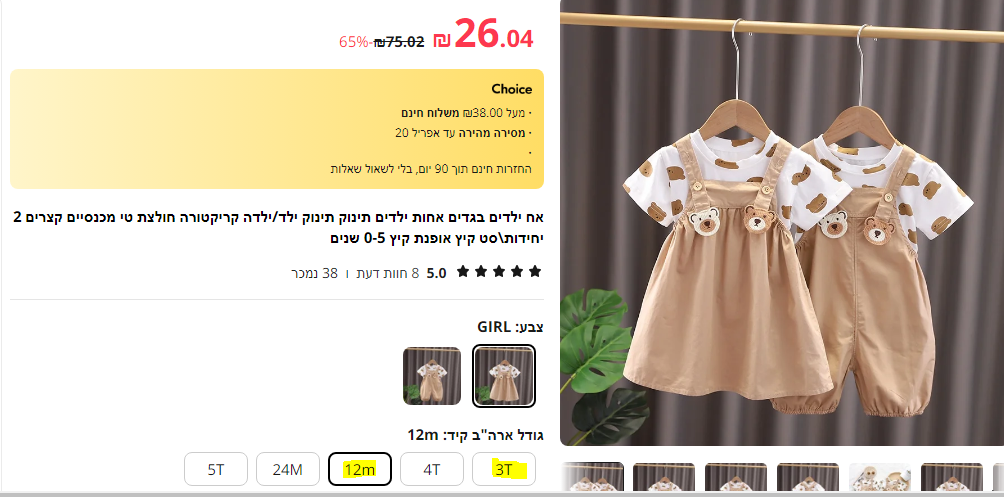Image resolution: width=1004 pixels, height=497 pixels.
Task: Open the Choice benefits banner
Action: pos(277,129)
